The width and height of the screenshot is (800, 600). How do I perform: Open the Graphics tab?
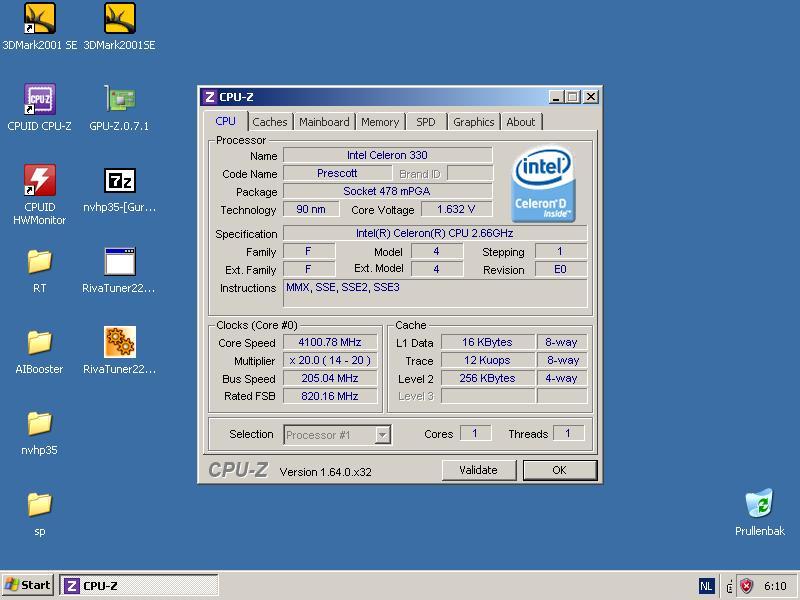(x=473, y=122)
